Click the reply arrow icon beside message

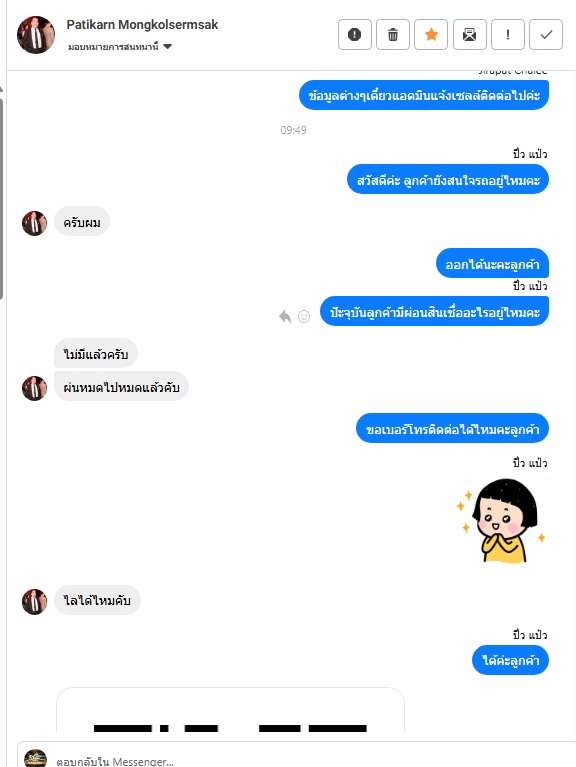[x=285, y=316]
